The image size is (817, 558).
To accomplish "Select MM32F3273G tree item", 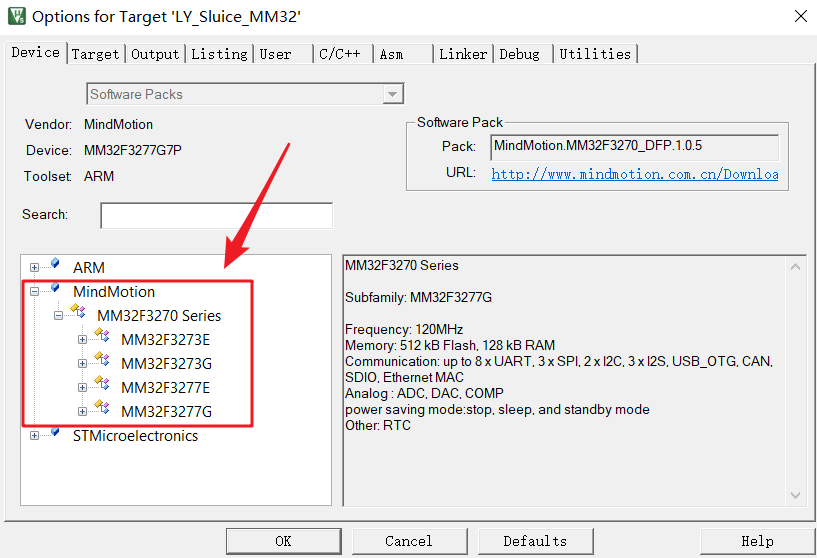I will click(166, 364).
